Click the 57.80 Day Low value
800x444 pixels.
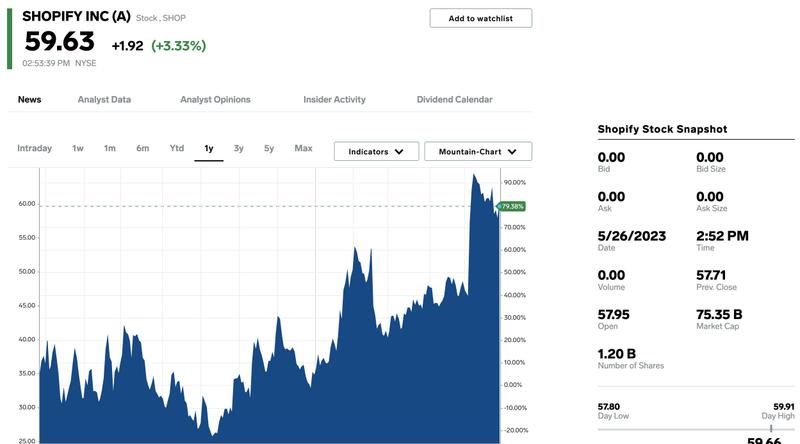pyautogui.click(x=609, y=407)
